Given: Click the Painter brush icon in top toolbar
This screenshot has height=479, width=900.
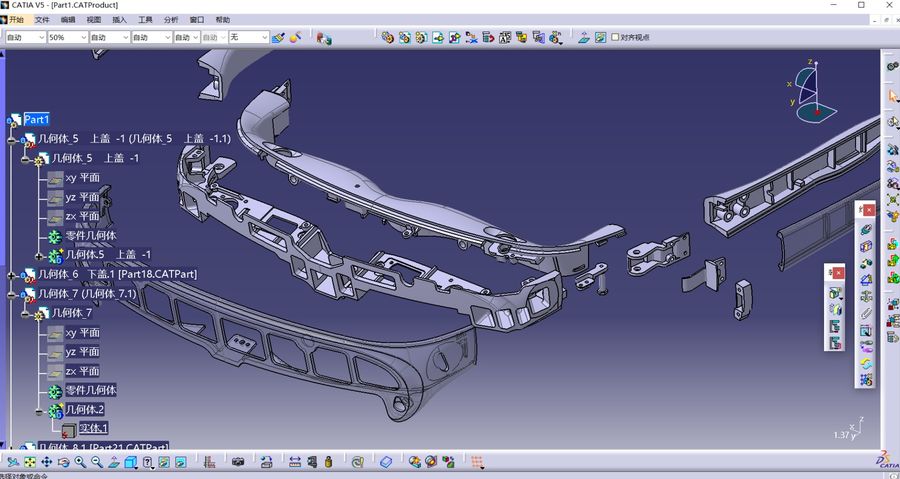Looking at the screenshot, I should [x=278, y=37].
